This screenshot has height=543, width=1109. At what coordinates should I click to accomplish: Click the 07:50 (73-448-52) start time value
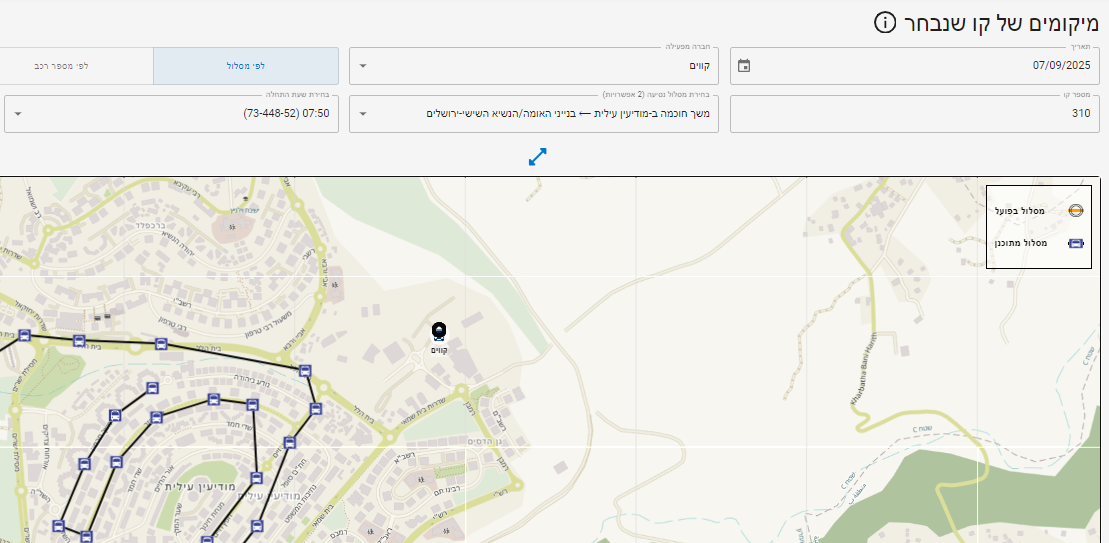[x=286, y=114]
